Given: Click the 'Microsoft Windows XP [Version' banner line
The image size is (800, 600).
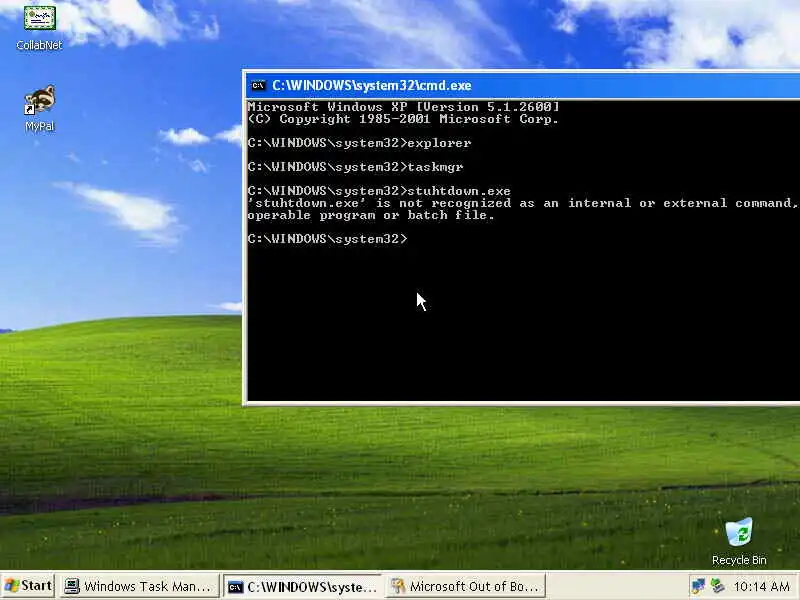Looking at the screenshot, I should click(403, 107).
